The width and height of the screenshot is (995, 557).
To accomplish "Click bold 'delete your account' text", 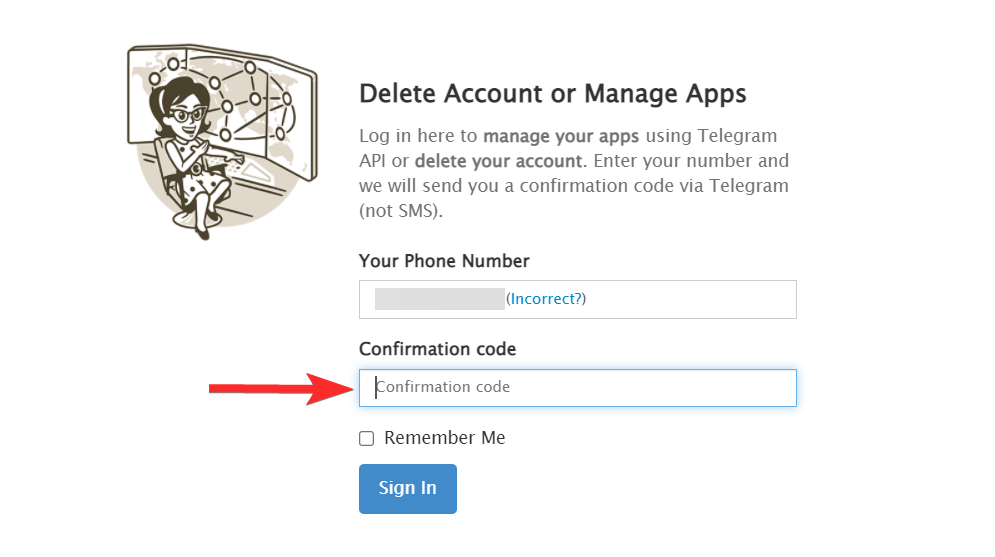I will pos(498,161).
